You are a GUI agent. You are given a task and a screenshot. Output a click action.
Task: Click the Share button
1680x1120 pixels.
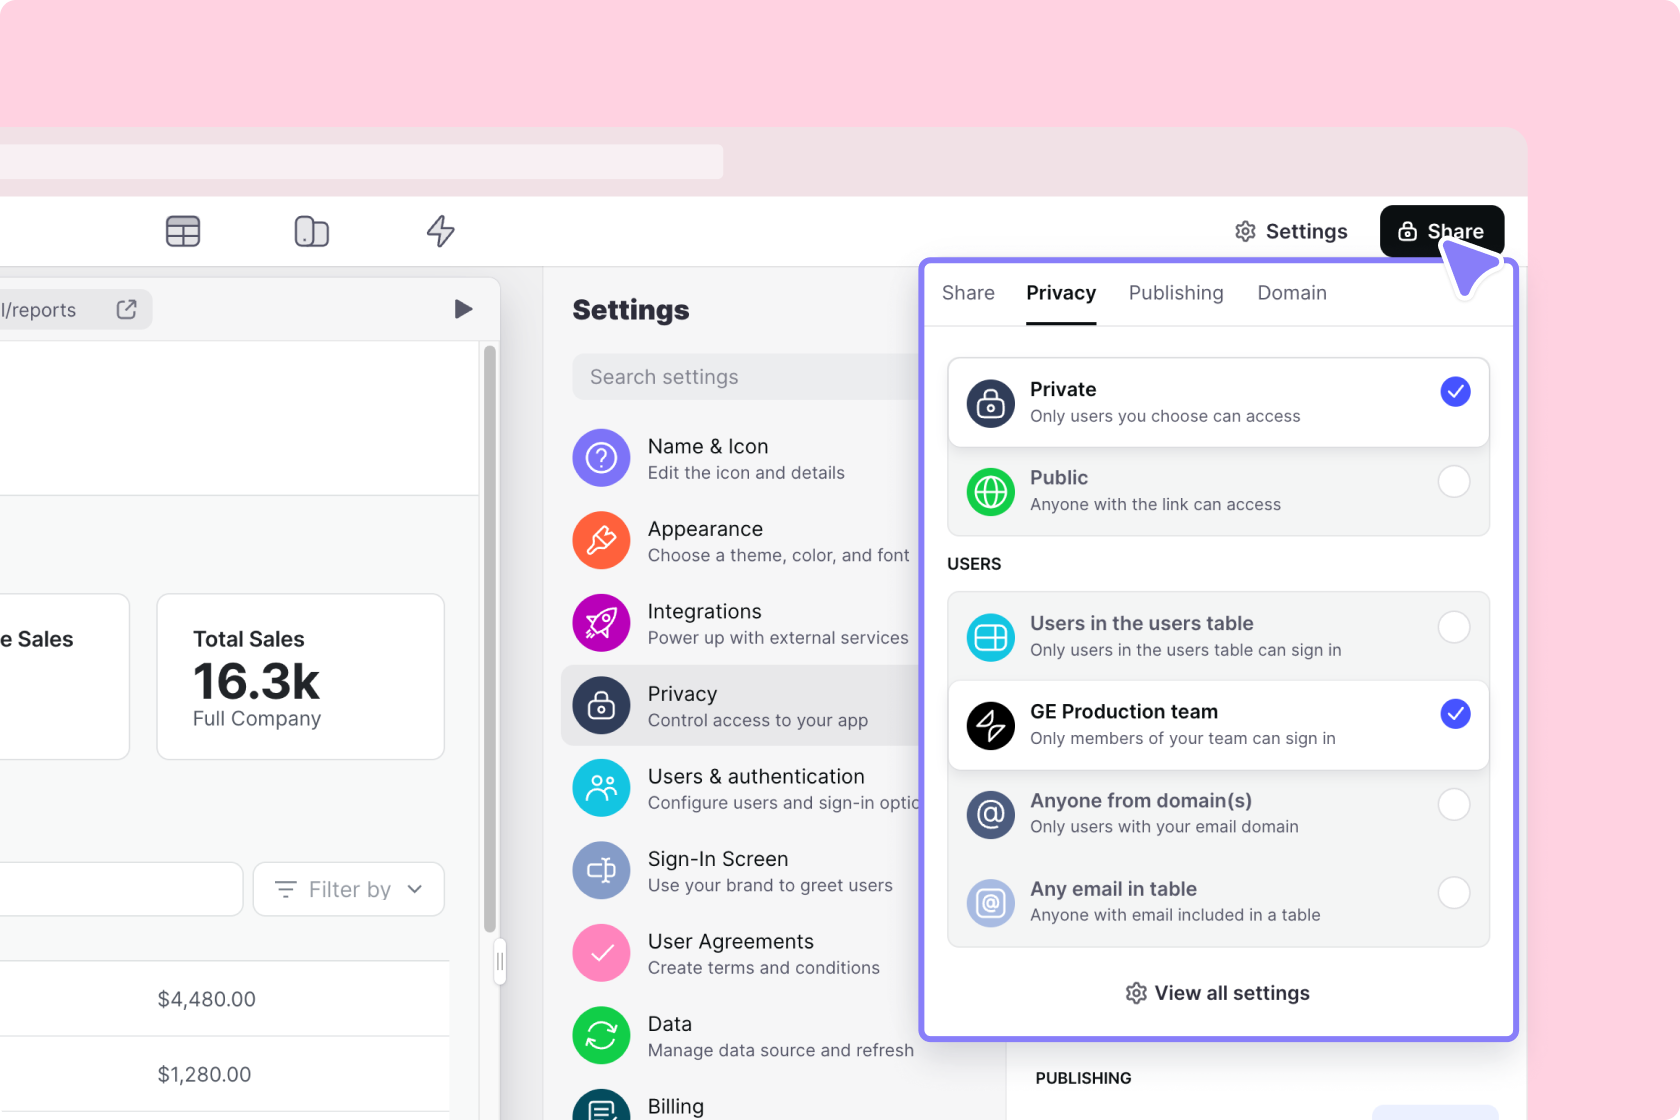tap(1440, 231)
